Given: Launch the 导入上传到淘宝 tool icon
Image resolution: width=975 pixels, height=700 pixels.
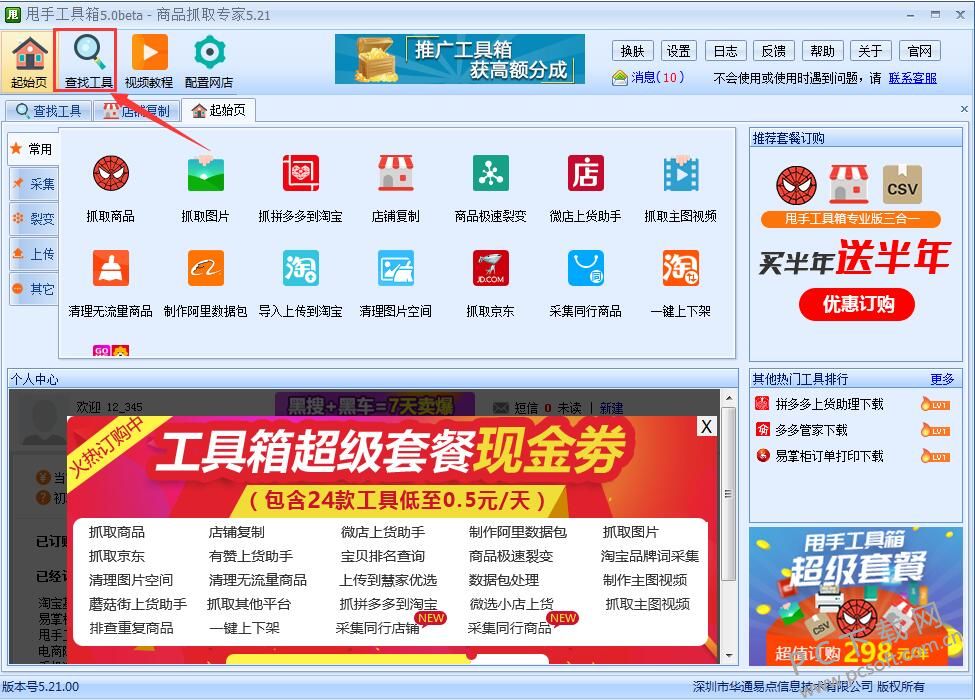Looking at the screenshot, I should tap(301, 268).
